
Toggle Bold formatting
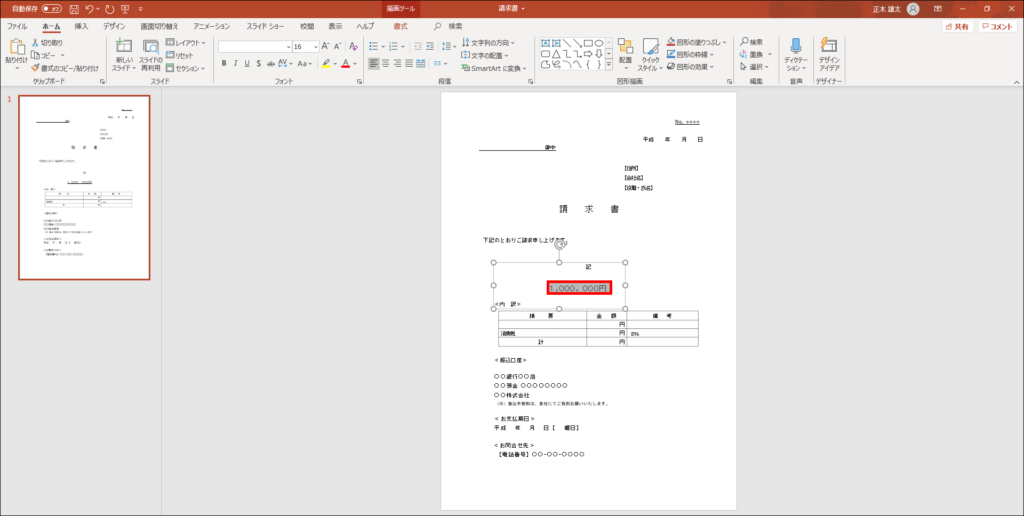coord(223,63)
